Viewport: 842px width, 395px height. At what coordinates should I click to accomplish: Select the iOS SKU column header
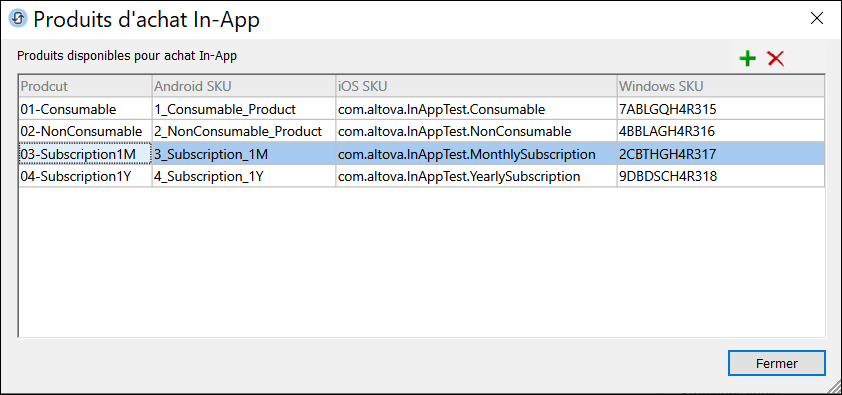[x=476, y=86]
